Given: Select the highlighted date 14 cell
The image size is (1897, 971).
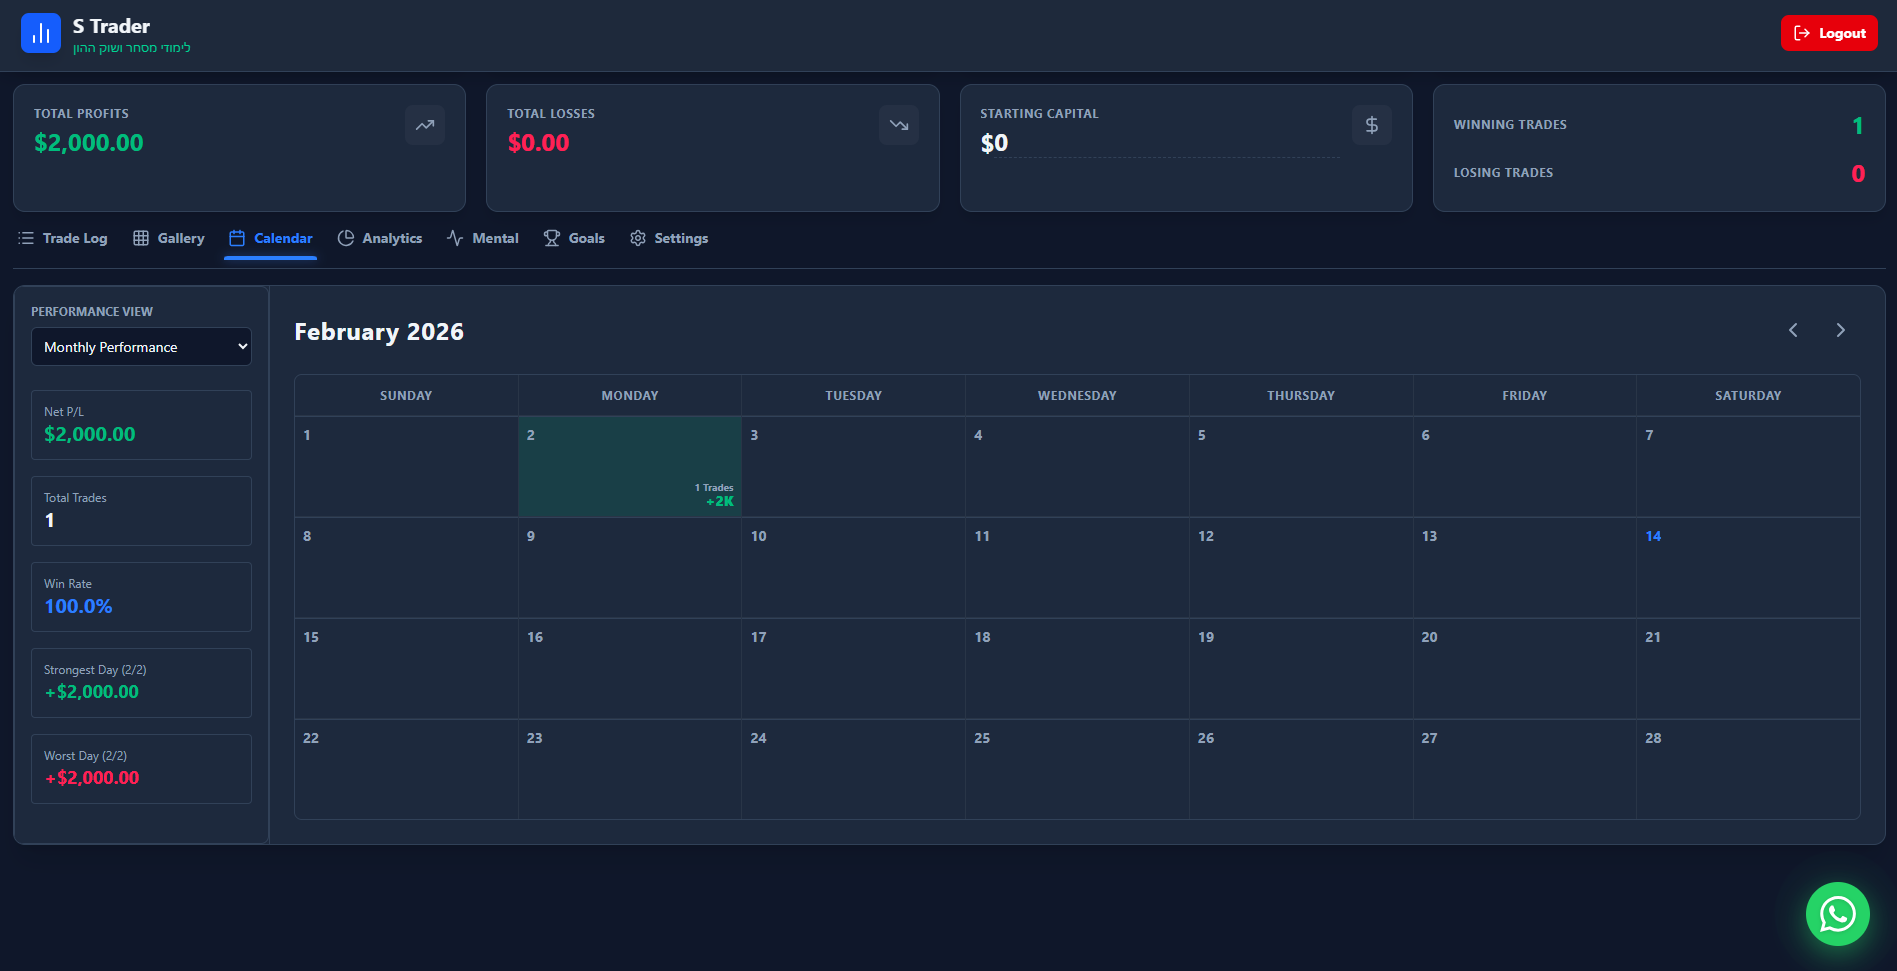Looking at the screenshot, I should (1748, 568).
